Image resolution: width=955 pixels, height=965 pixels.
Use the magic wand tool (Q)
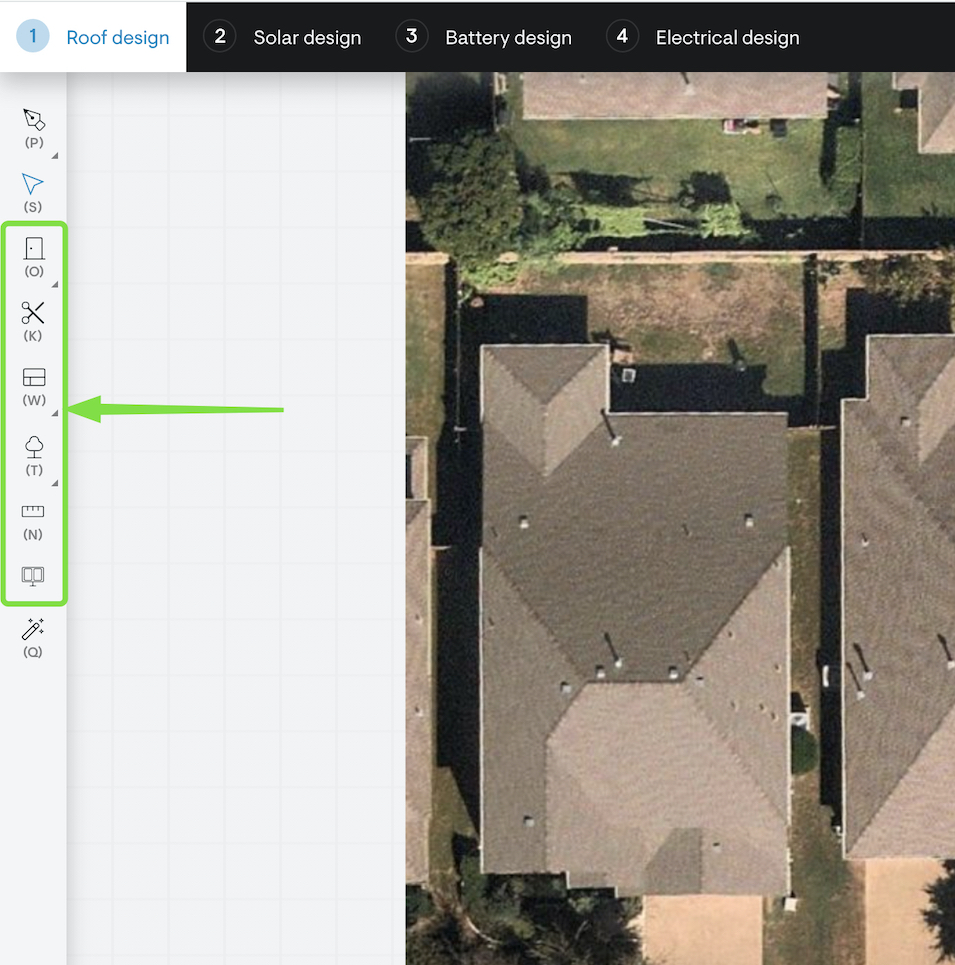pyautogui.click(x=33, y=629)
